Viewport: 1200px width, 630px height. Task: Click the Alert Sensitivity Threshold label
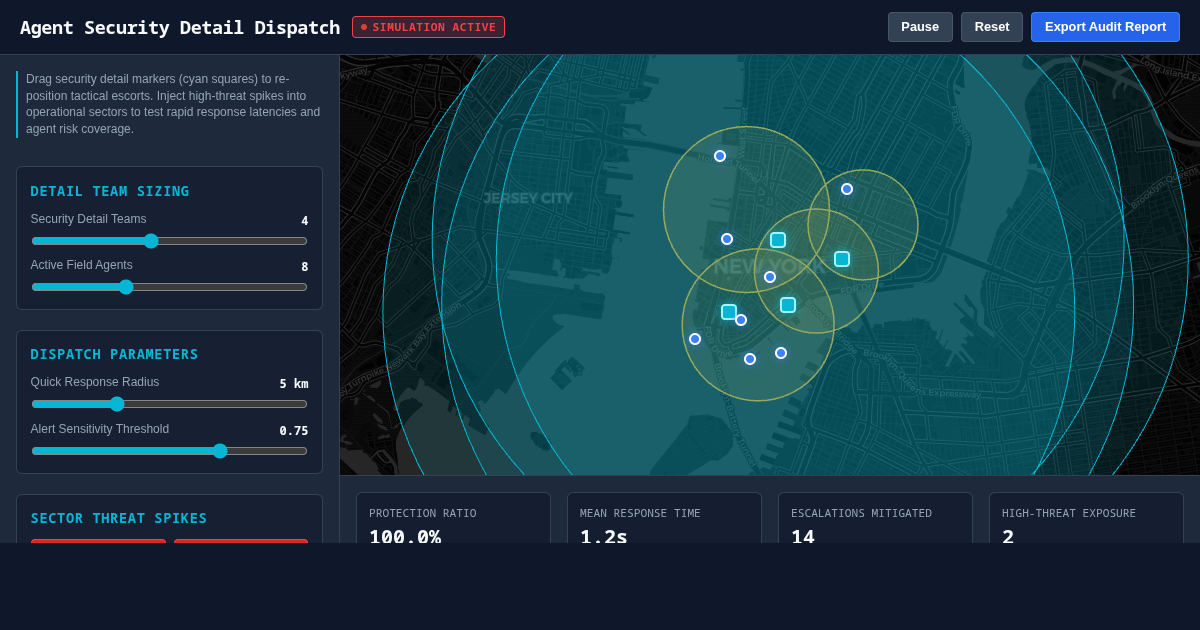pyautogui.click(x=100, y=429)
